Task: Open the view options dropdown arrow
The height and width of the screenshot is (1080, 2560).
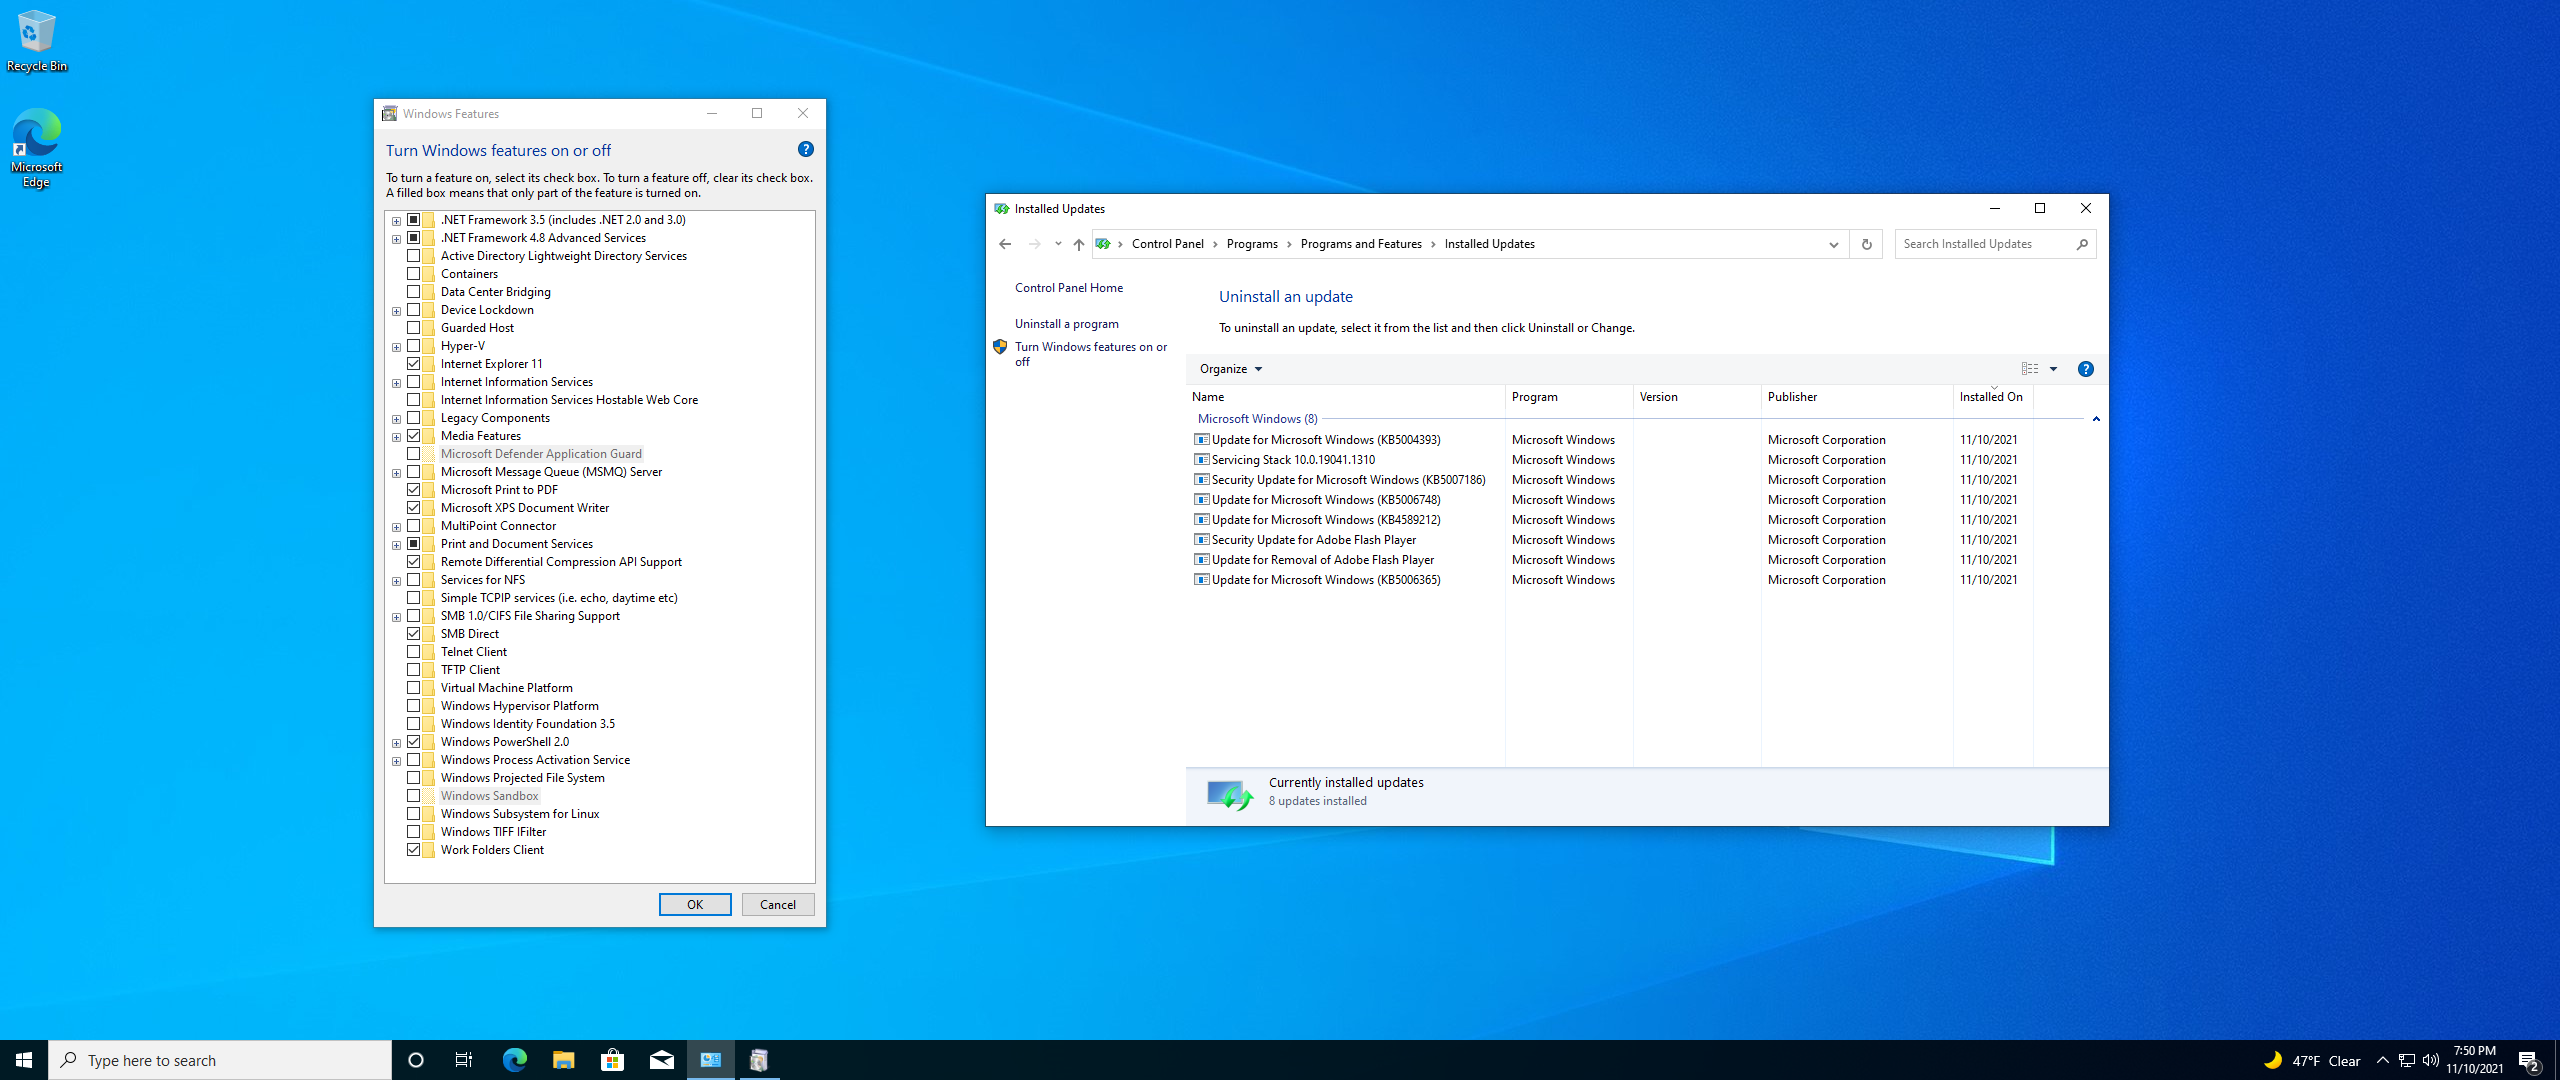Action: point(2053,369)
